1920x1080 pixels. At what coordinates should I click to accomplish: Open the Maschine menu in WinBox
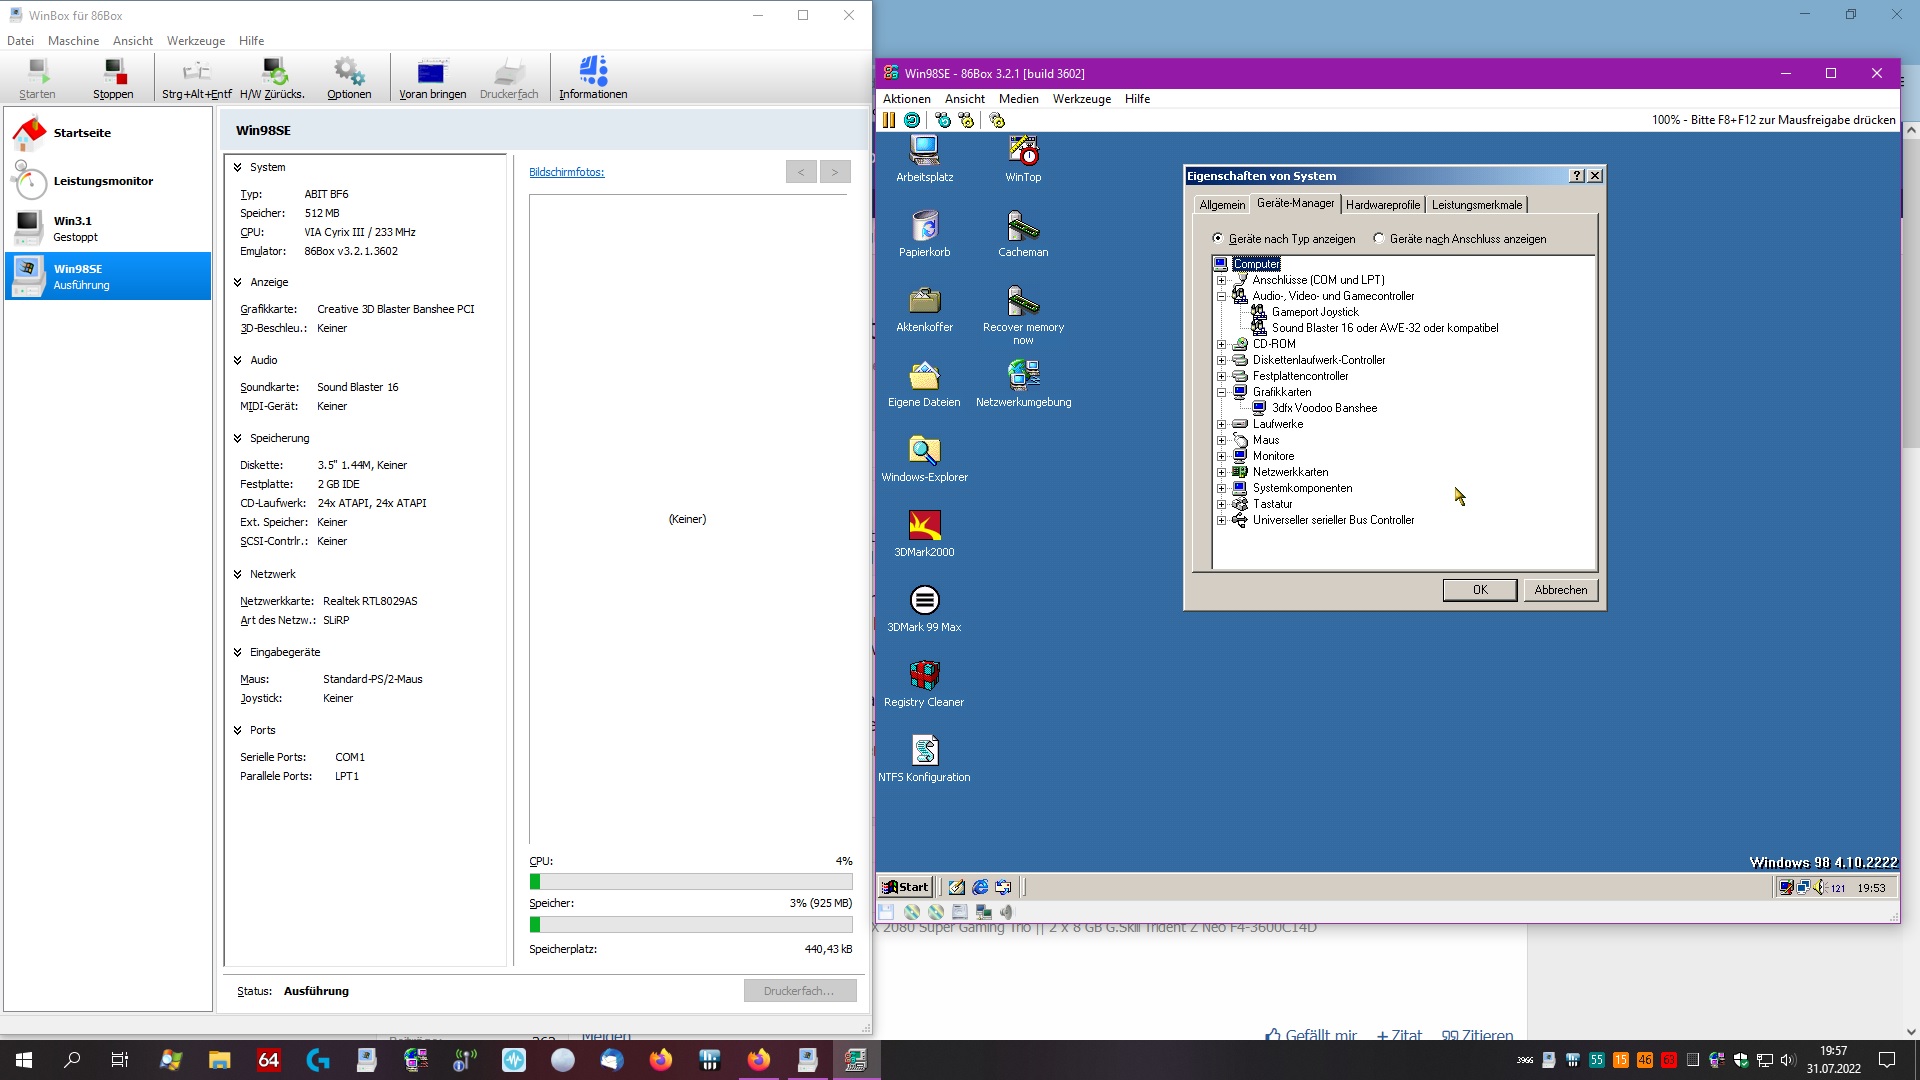[73, 41]
